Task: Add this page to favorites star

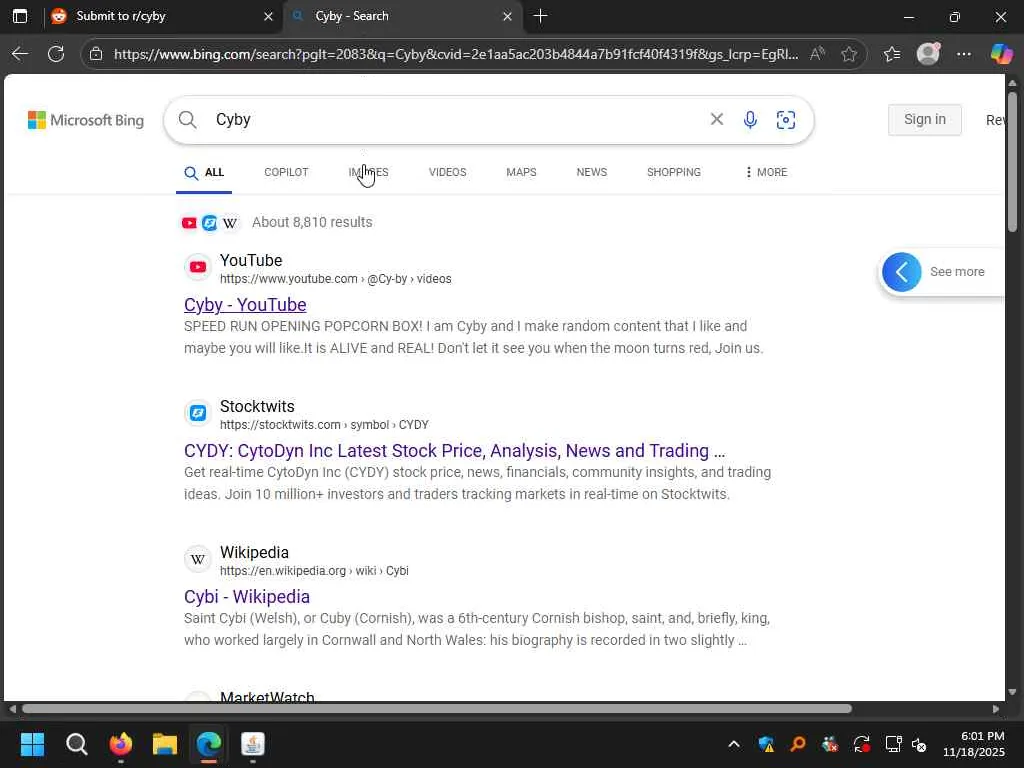Action: tap(849, 54)
